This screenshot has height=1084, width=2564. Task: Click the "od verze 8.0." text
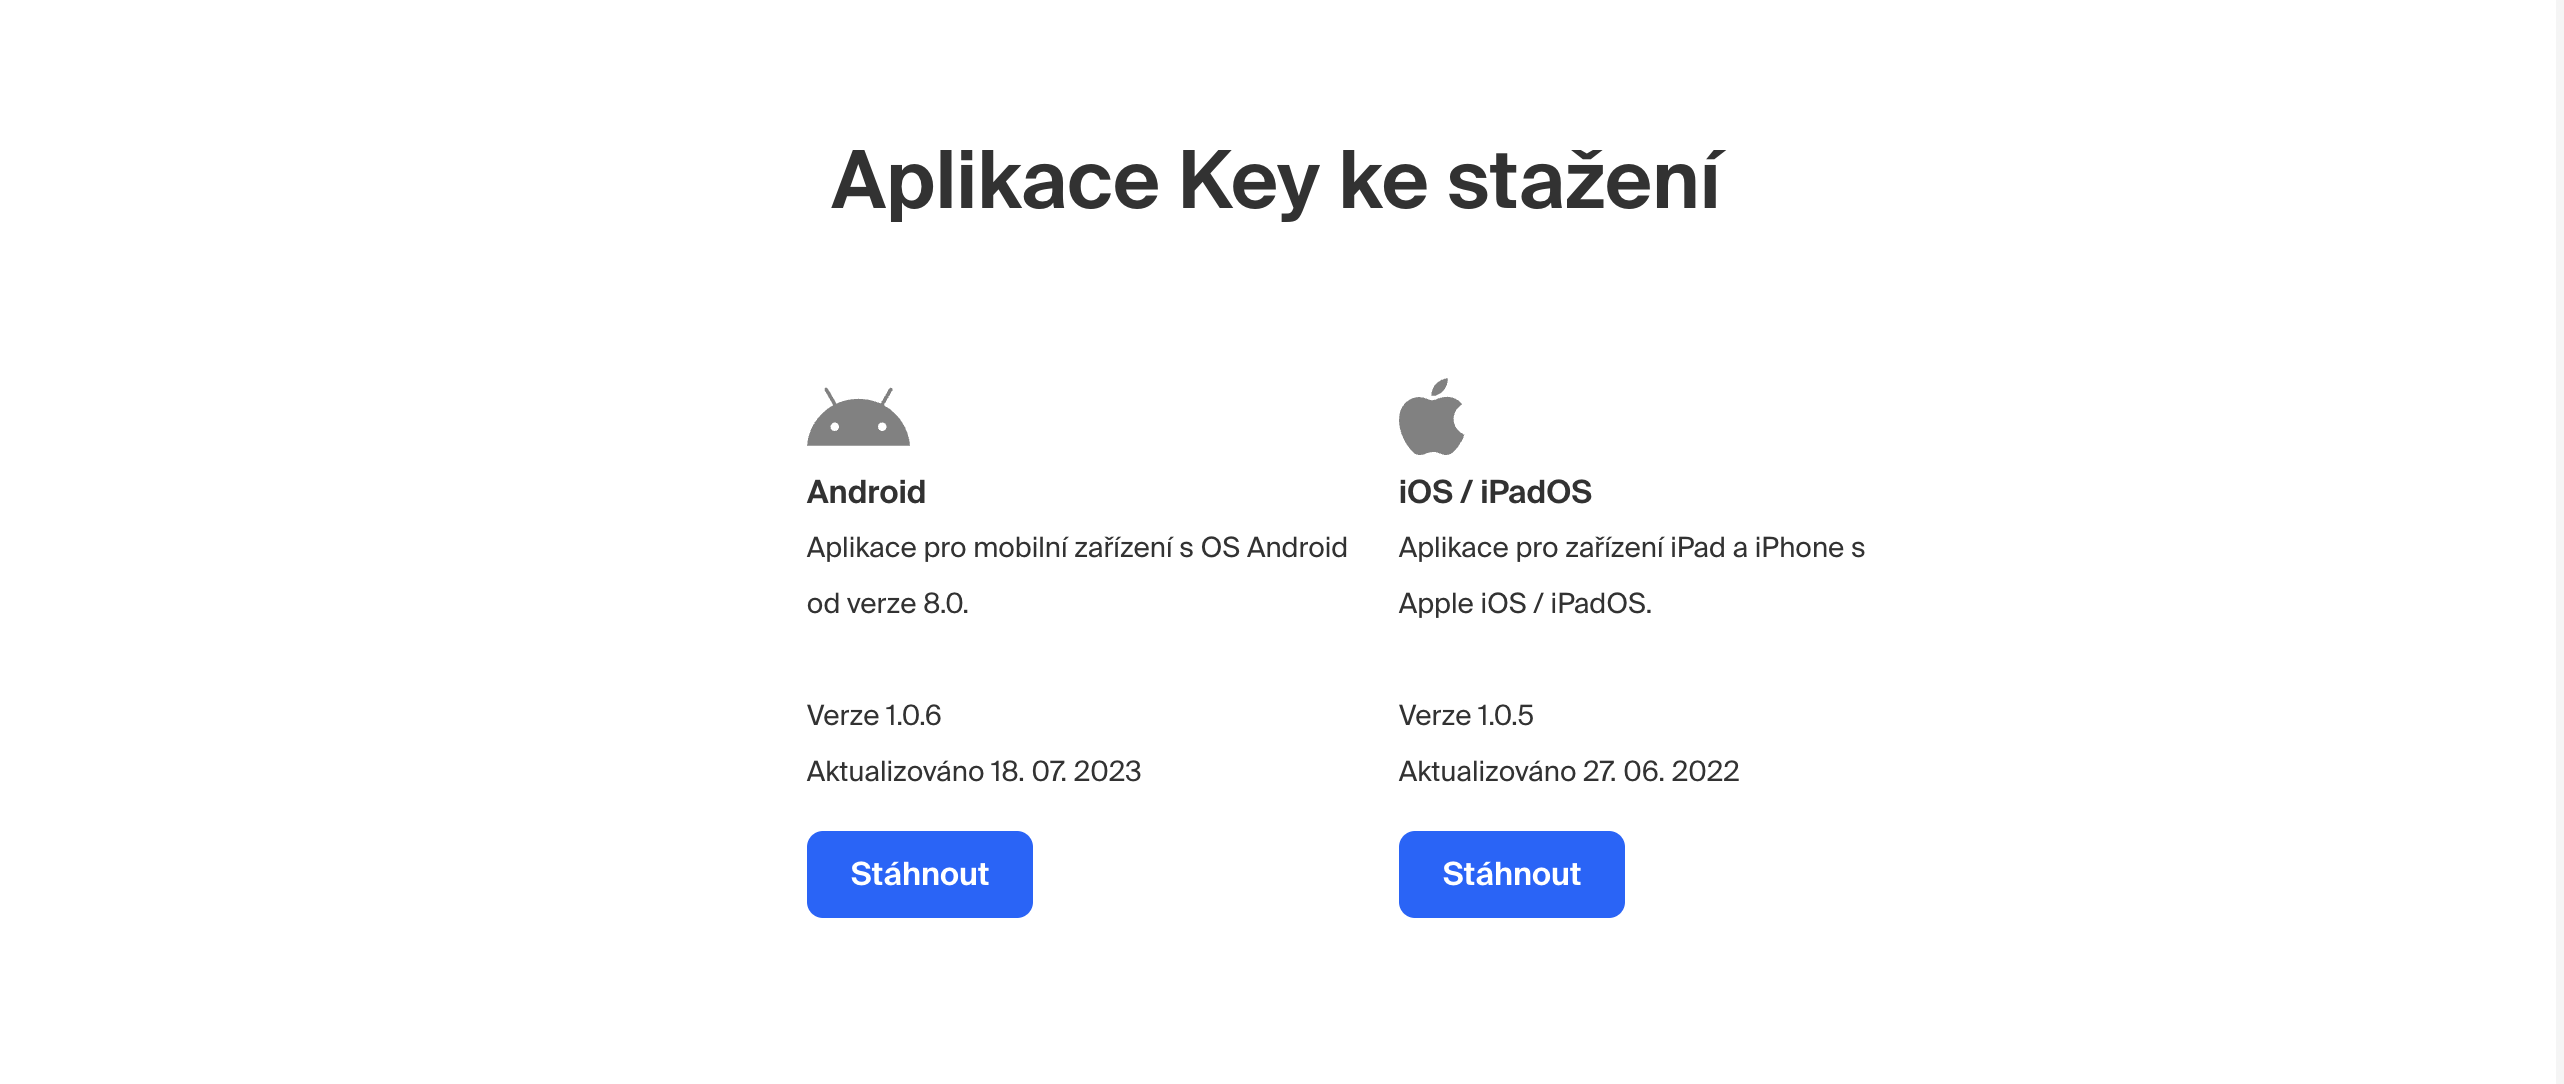[887, 604]
